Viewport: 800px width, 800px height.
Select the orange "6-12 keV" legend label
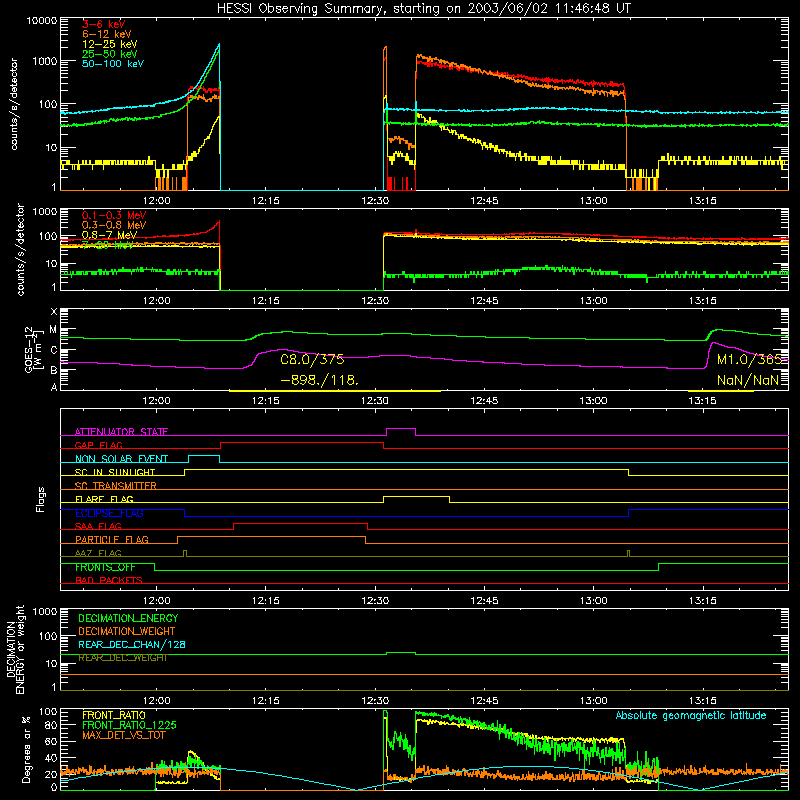pos(107,34)
